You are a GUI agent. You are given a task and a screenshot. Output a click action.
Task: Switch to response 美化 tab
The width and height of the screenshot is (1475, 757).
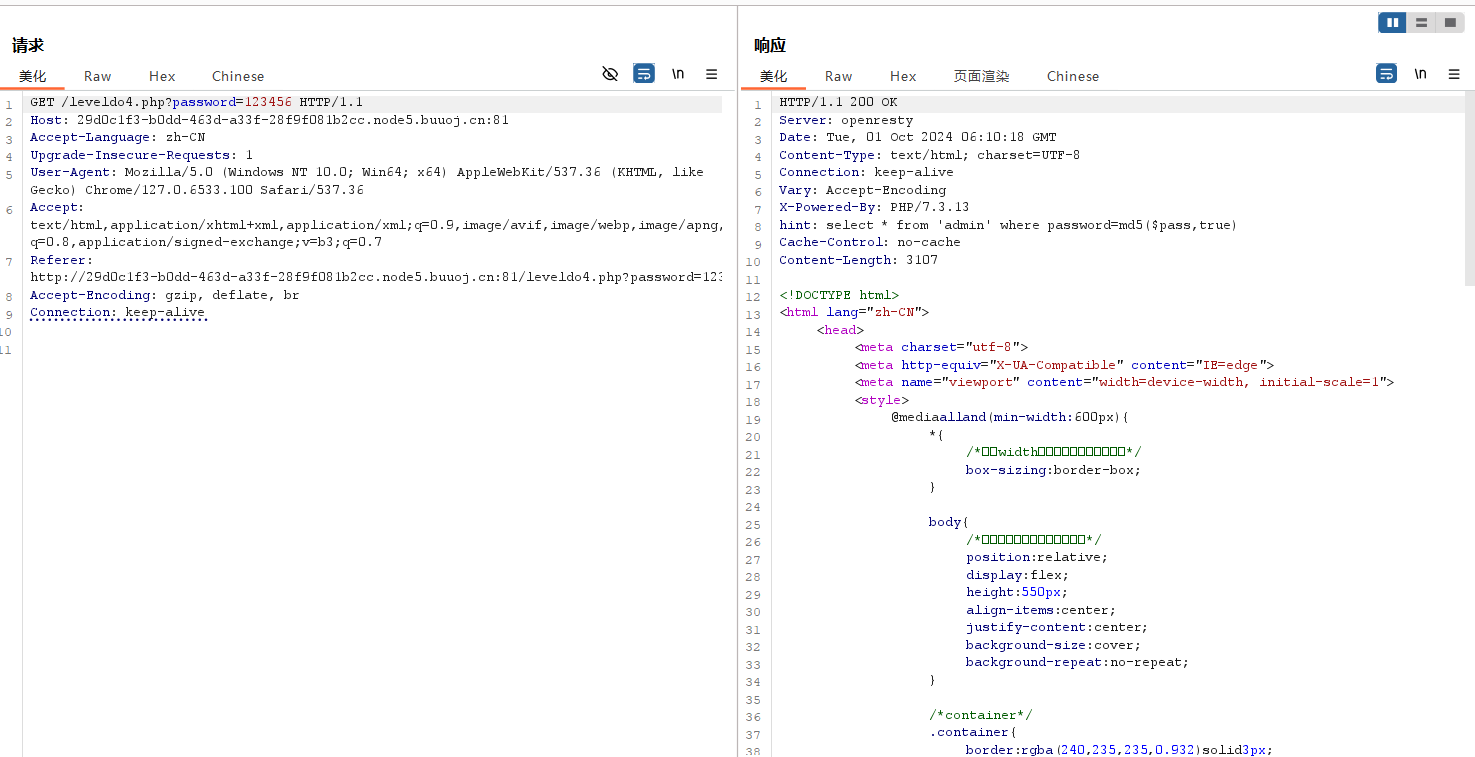click(x=774, y=76)
